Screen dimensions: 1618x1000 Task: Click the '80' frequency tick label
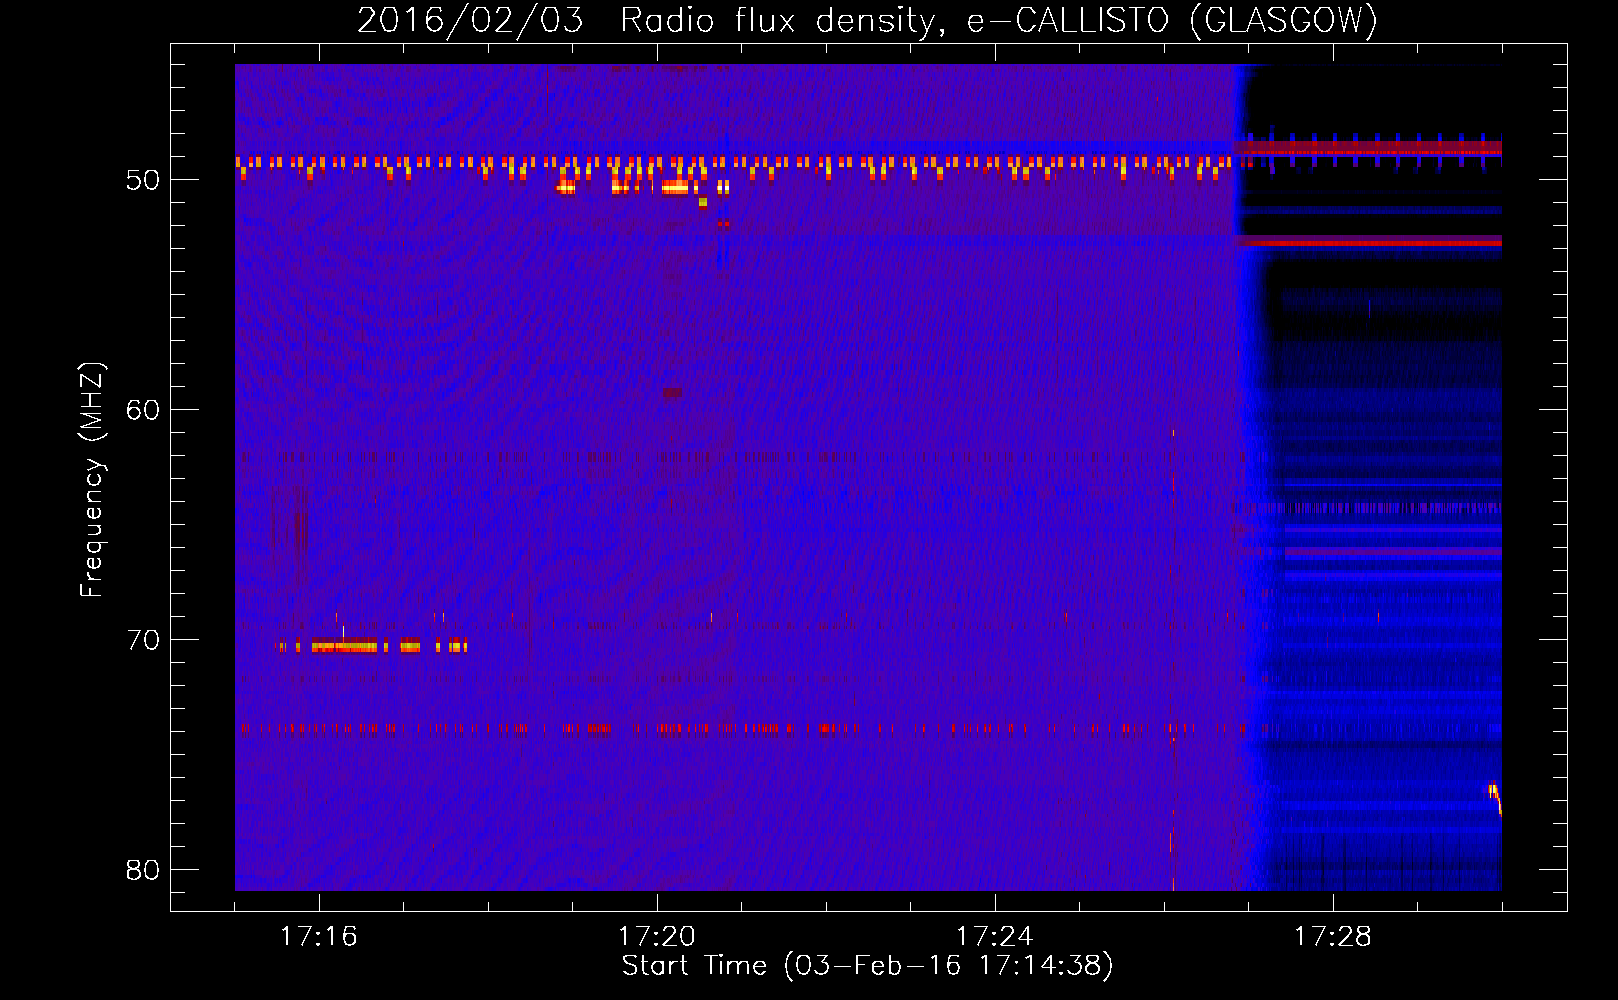click(x=143, y=870)
